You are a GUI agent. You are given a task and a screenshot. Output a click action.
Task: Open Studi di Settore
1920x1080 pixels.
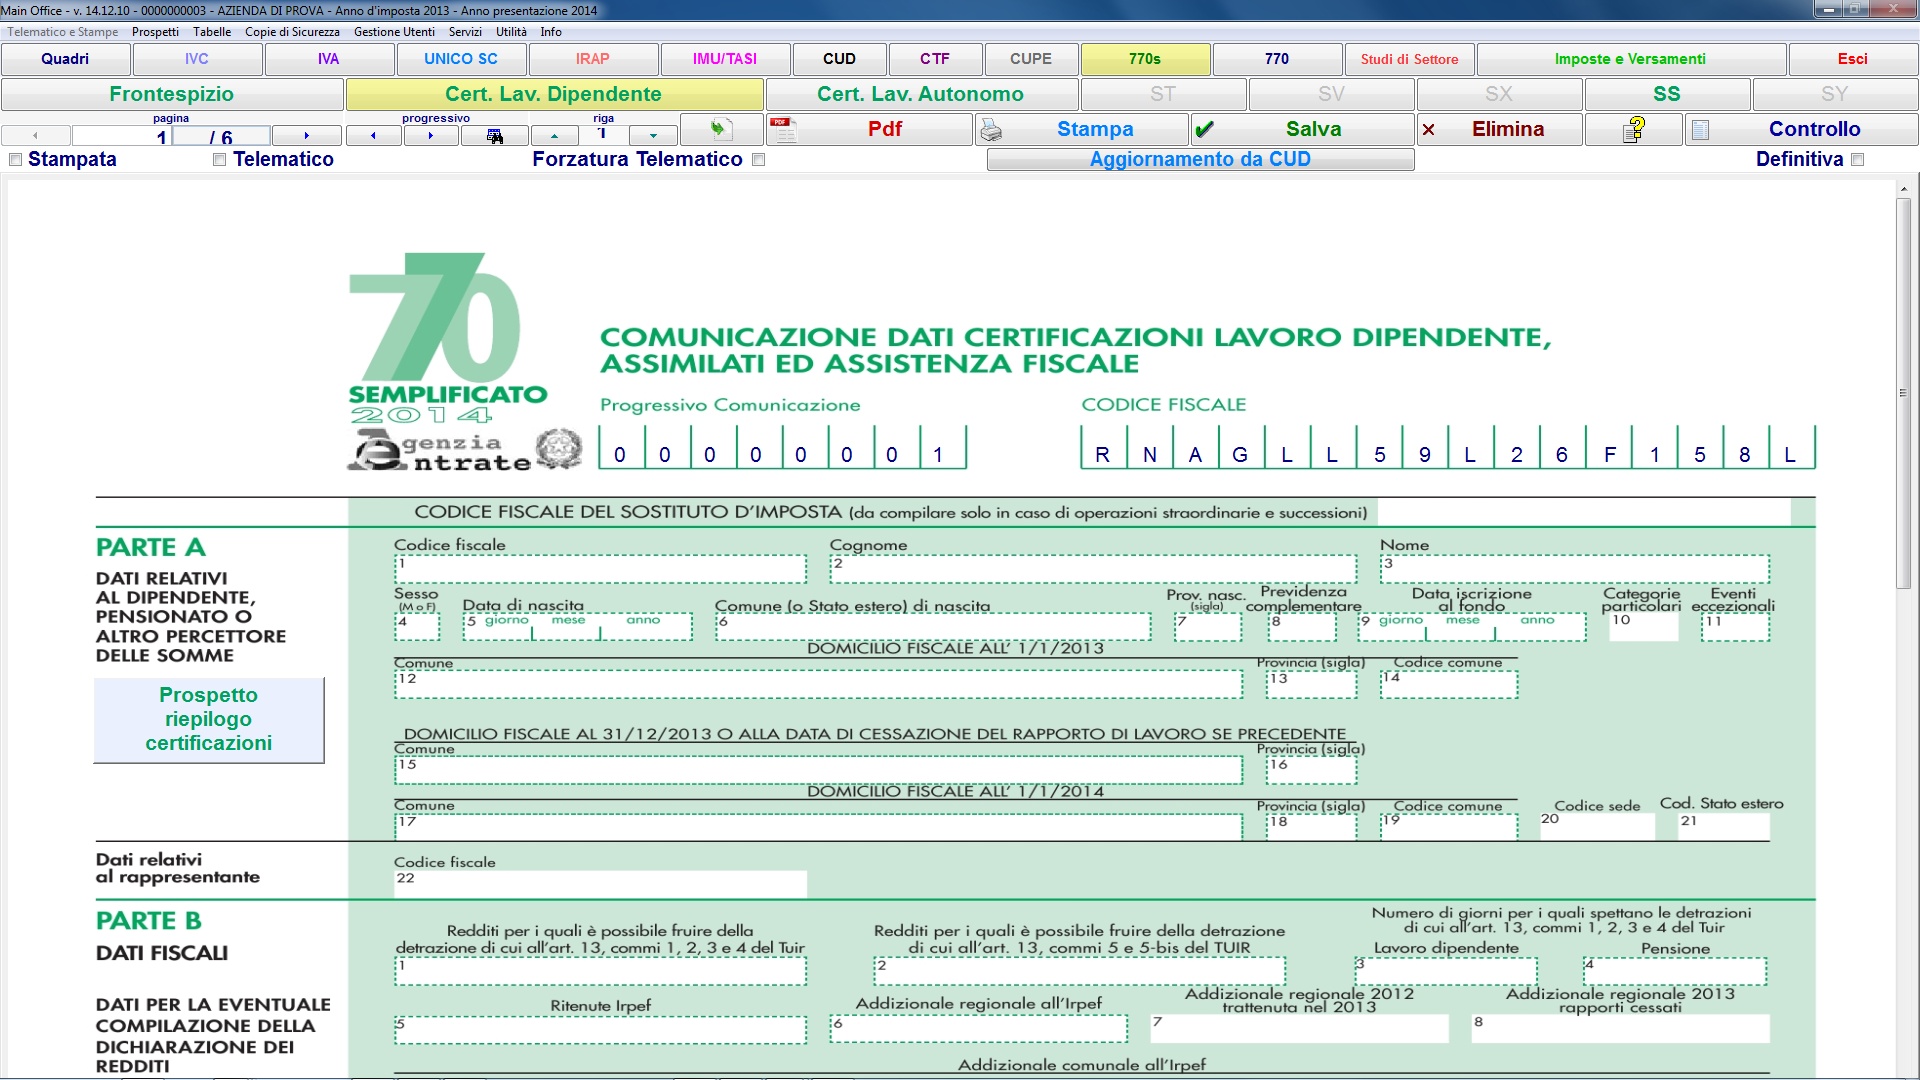(1409, 59)
